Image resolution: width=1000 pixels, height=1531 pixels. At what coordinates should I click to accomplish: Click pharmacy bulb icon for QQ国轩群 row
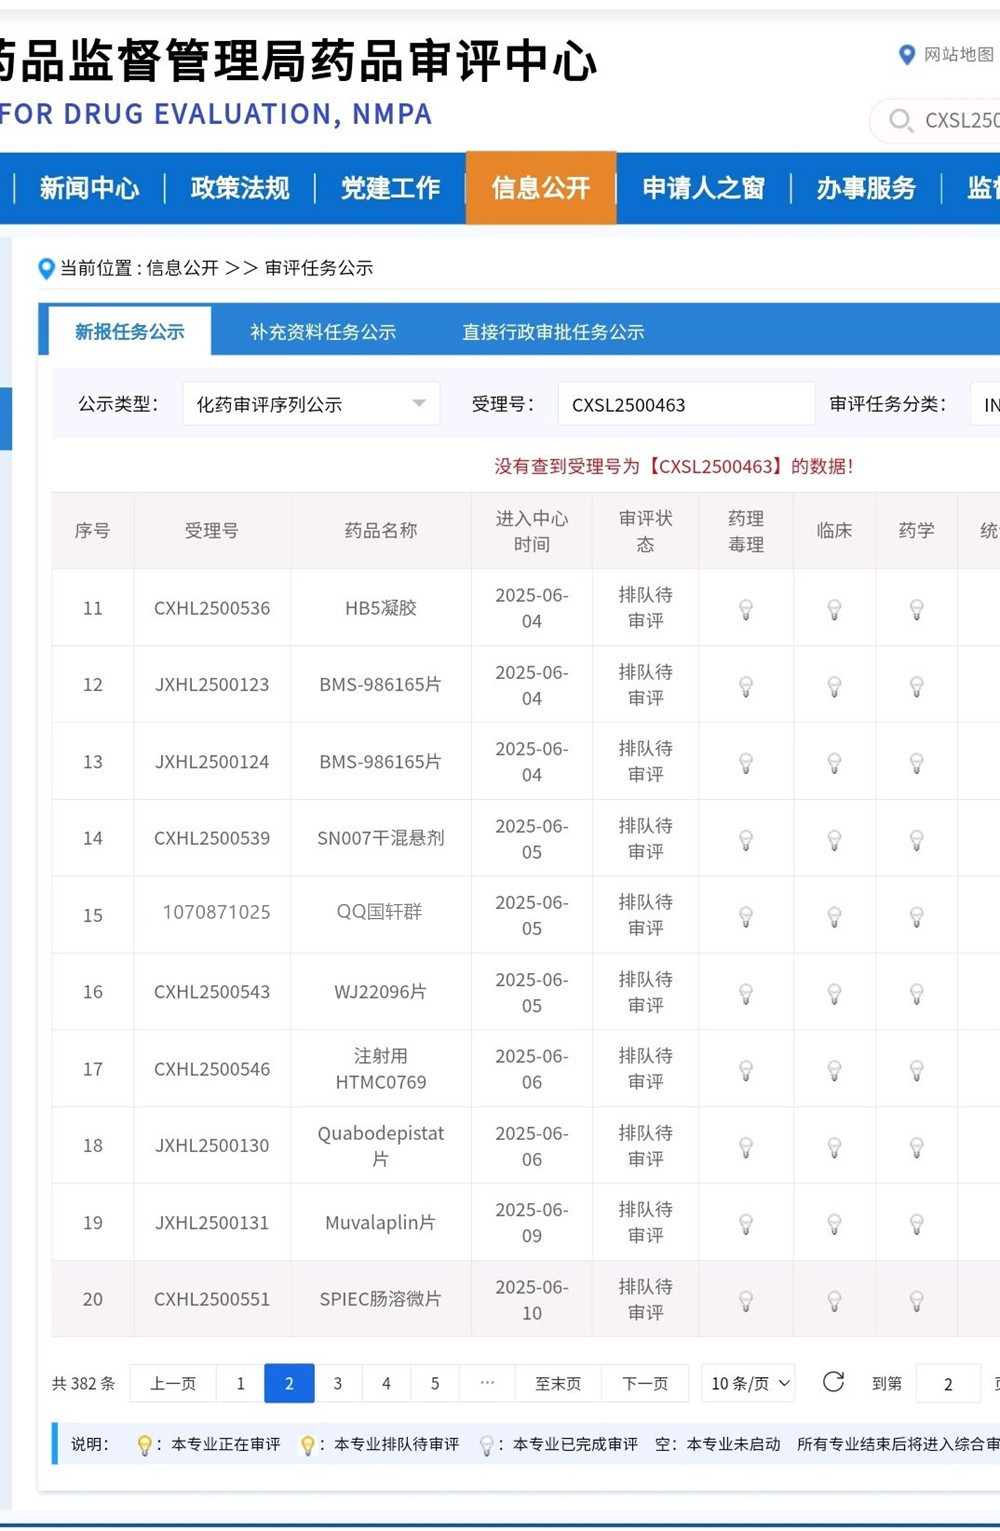[916, 916]
